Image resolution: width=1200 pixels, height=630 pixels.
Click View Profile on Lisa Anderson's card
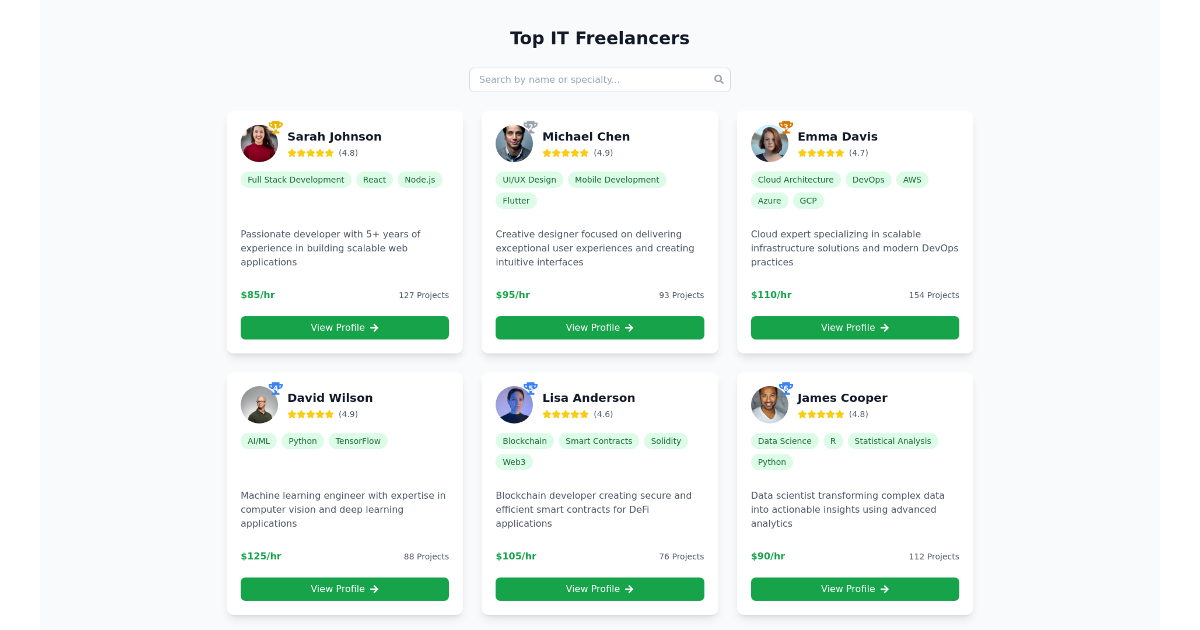pos(600,589)
